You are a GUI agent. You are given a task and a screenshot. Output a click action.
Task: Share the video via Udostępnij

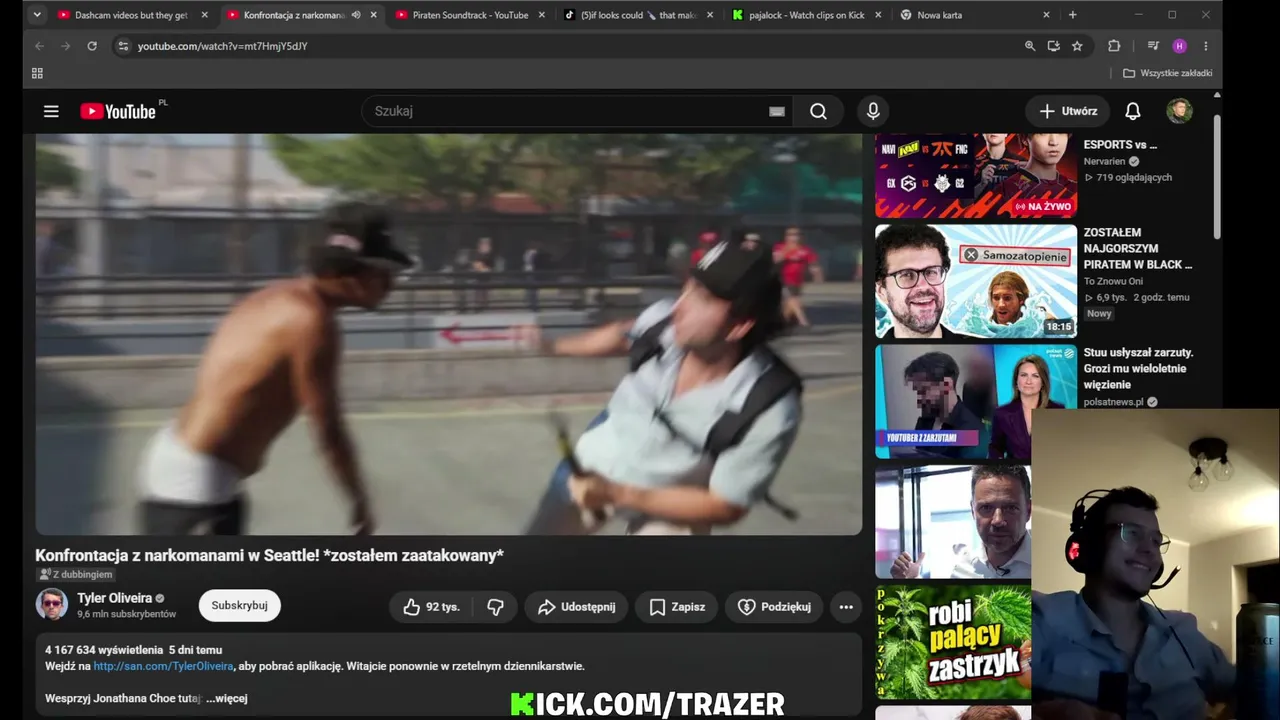point(576,607)
